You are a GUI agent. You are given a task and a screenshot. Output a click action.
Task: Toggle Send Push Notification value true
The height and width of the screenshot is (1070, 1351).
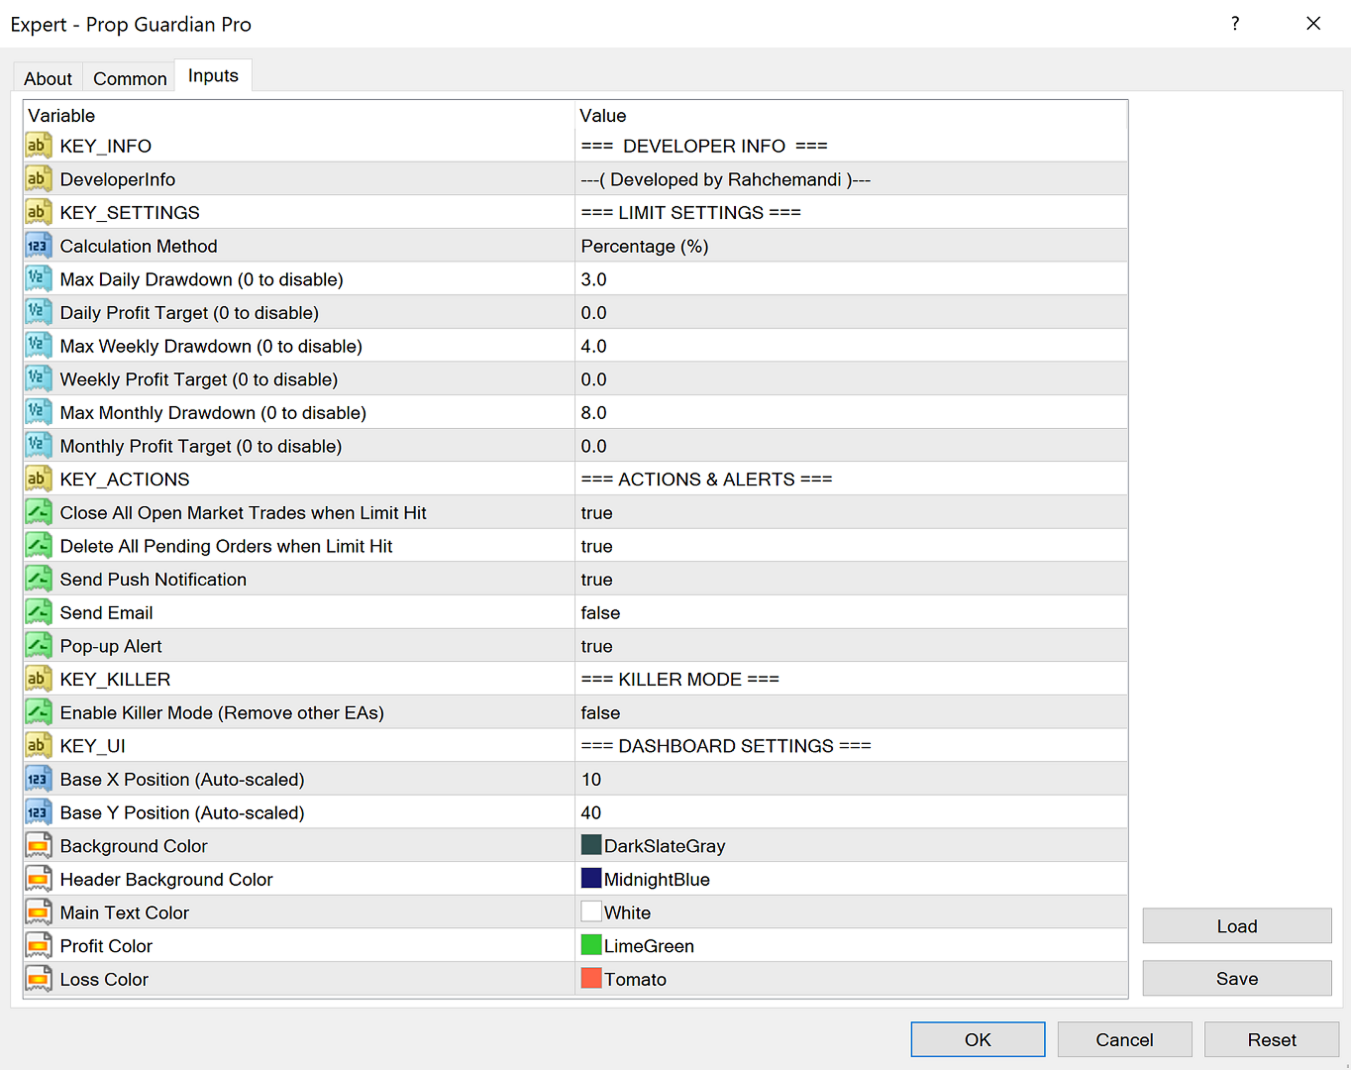point(851,579)
